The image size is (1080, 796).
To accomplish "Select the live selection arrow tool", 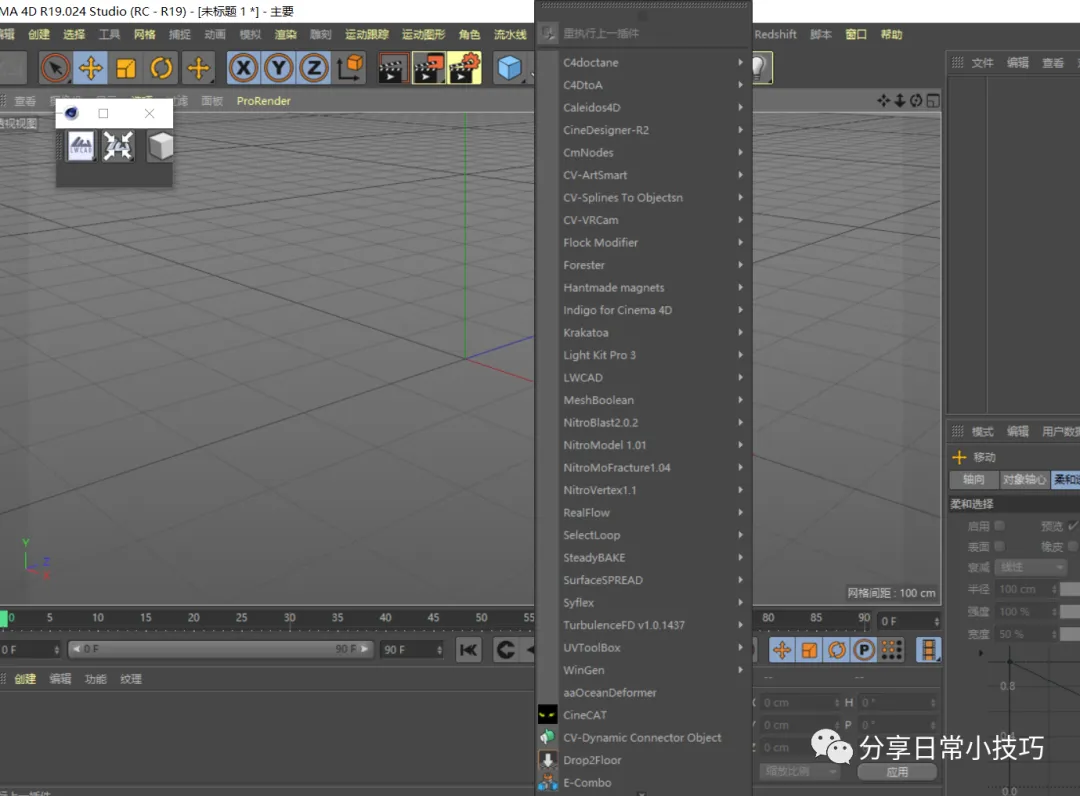I will tap(55, 68).
